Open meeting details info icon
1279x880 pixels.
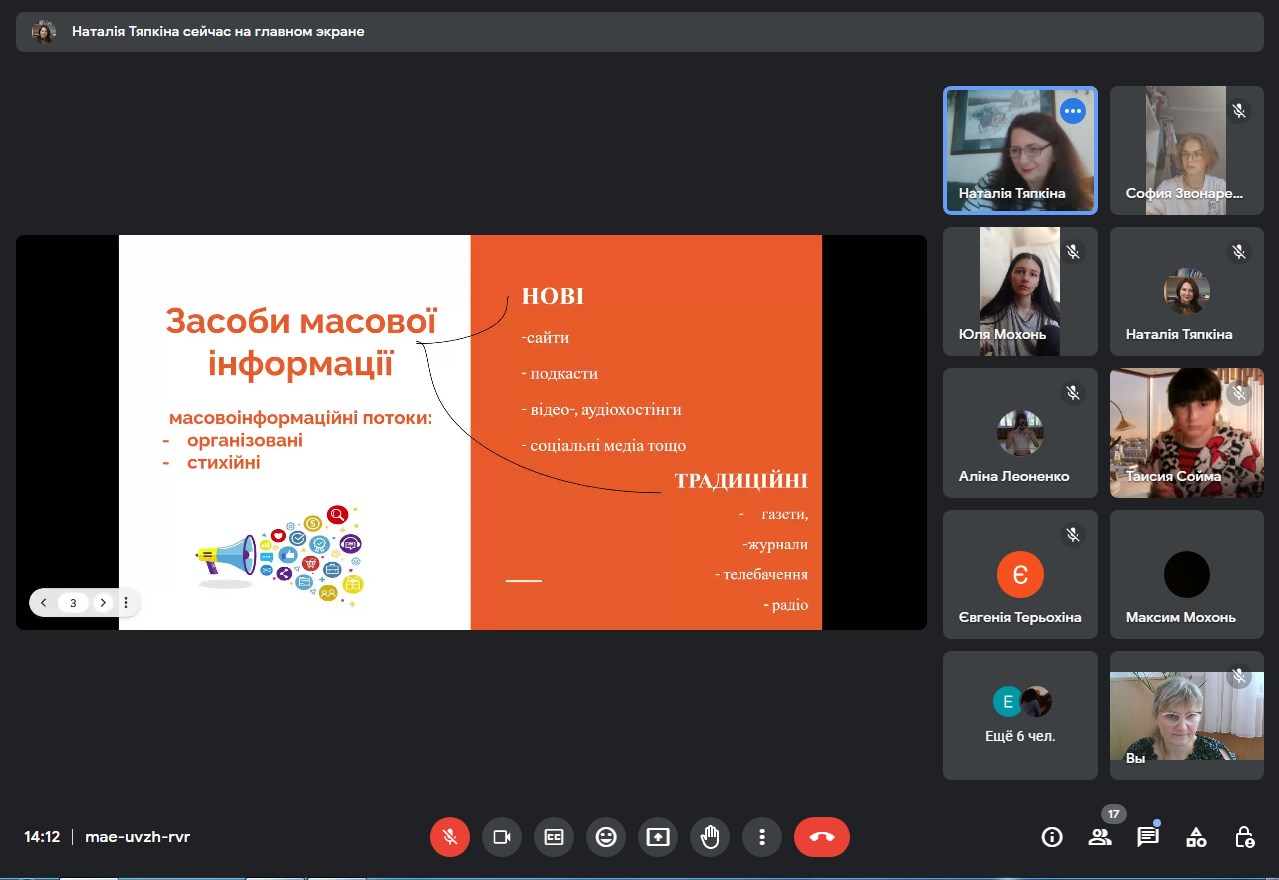[1052, 837]
